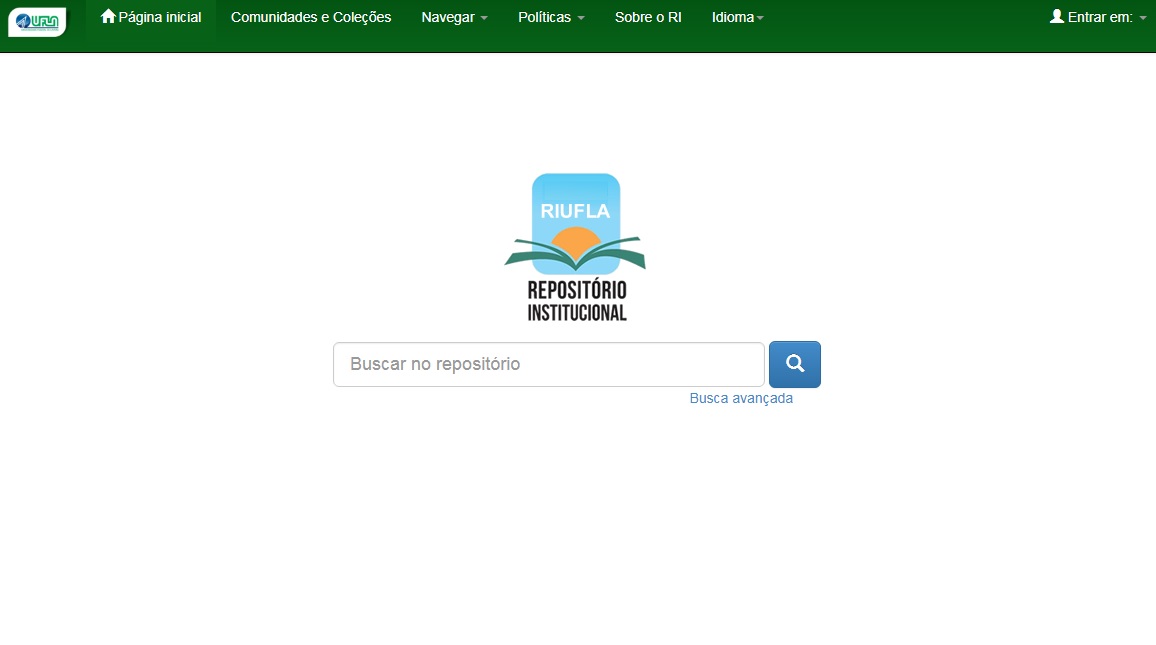Click the house icon in navbar
Image resolution: width=1156 pixels, height=645 pixels.
tap(108, 17)
